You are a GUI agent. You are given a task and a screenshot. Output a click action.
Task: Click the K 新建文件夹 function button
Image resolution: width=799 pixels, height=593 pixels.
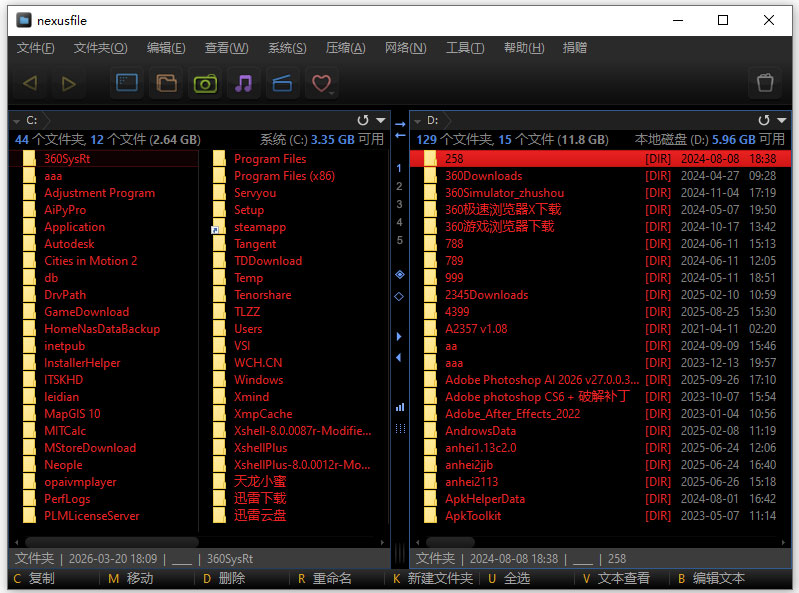[433, 578]
